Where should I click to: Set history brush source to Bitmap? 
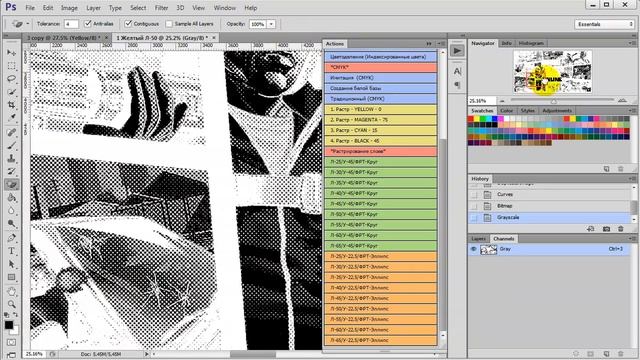click(474, 206)
